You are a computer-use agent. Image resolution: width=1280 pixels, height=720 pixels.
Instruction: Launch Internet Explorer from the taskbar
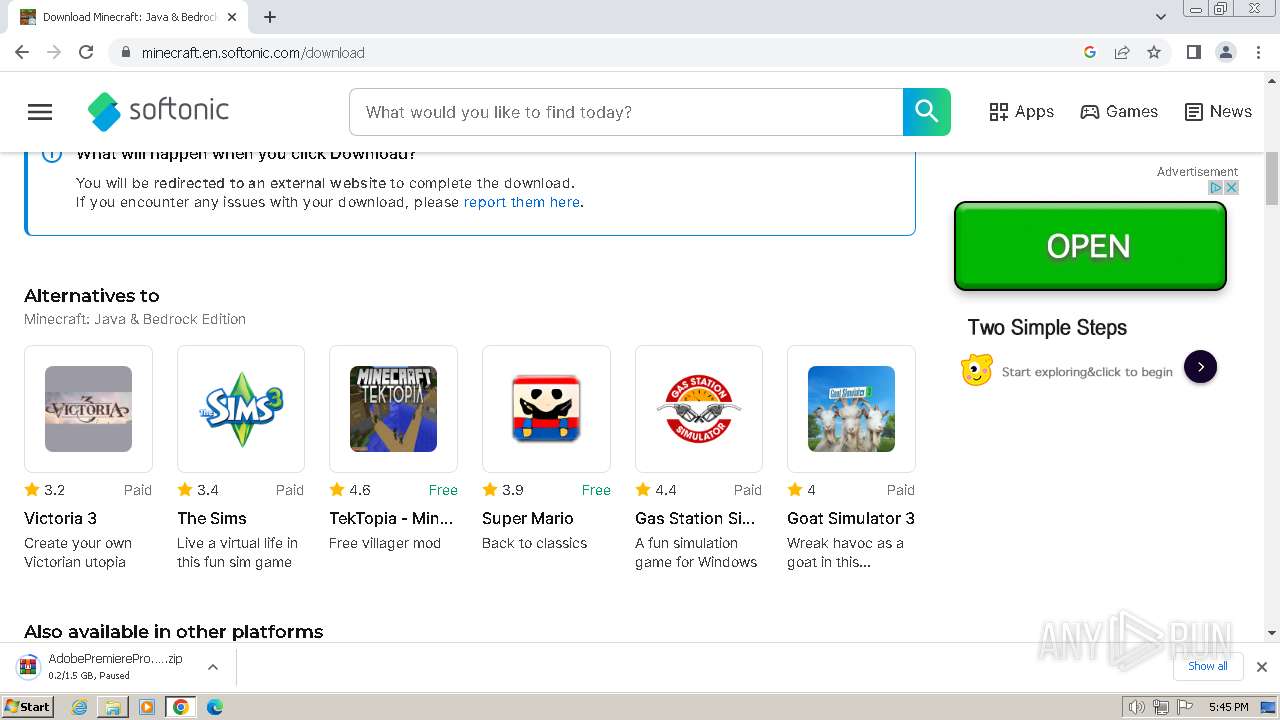pos(80,707)
